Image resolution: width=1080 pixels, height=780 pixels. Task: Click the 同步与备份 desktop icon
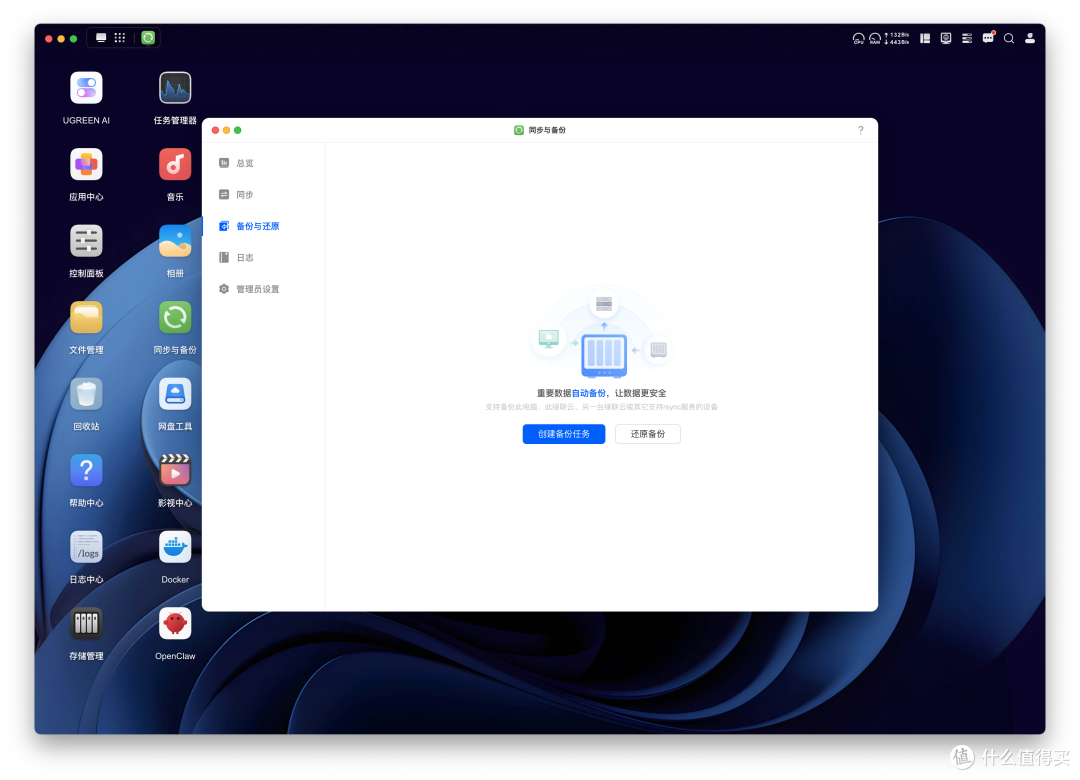(x=175, y=318)
